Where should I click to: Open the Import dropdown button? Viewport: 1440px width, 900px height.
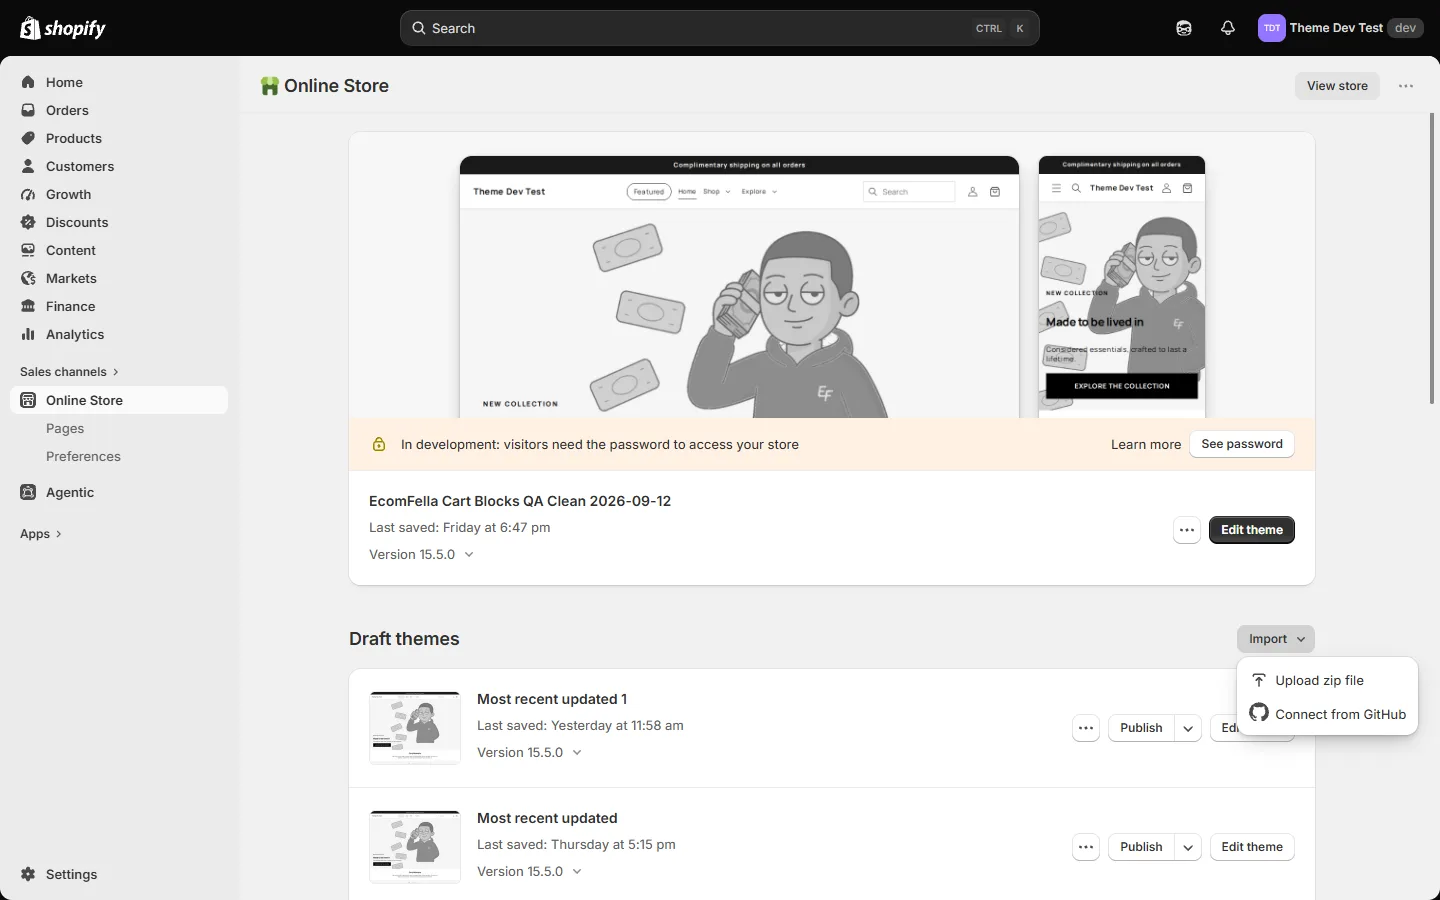pyautogui.click(x=1276, y=639)
